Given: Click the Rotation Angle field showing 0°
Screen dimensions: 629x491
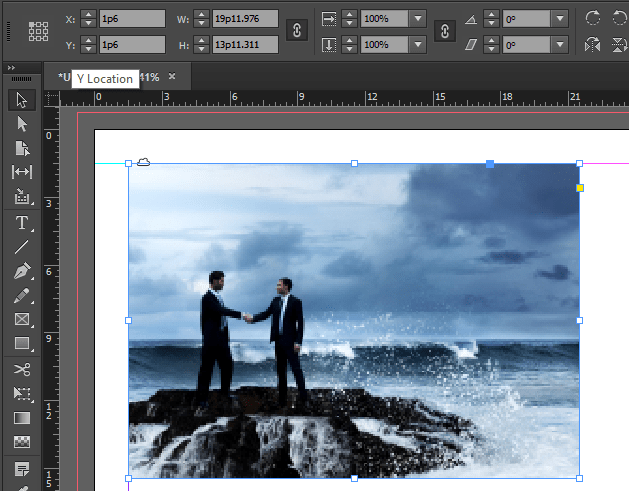Looking at the screenshot, I should coord(526,18).
